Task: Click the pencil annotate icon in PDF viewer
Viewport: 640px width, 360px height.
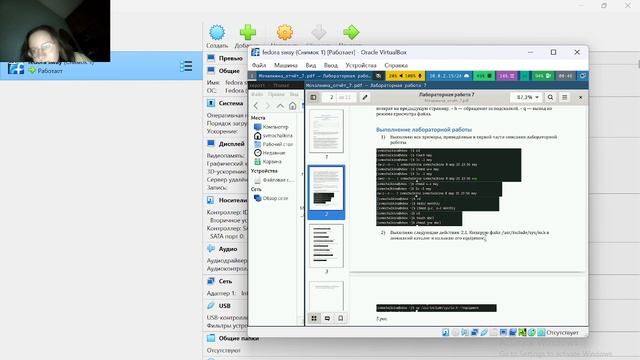Action: pyautogui.click(x=365, y=97)
